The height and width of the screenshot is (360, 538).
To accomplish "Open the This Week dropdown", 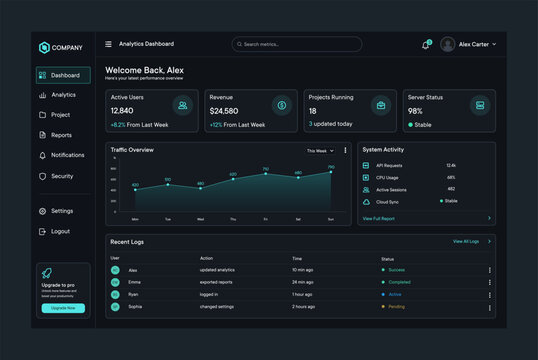I will (x=320, y=151).
